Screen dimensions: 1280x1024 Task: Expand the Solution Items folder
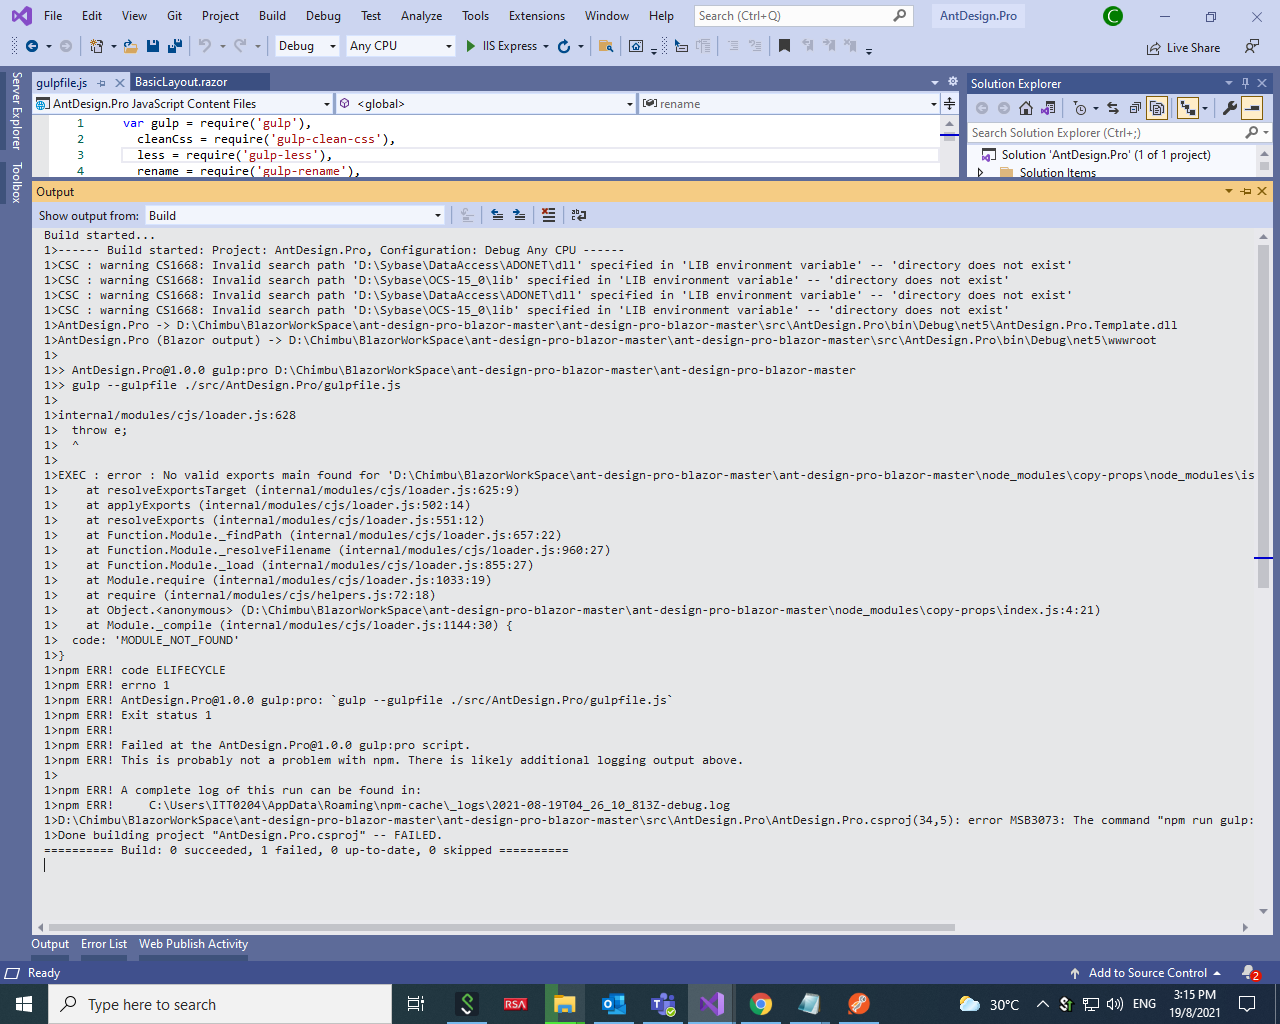980,172
